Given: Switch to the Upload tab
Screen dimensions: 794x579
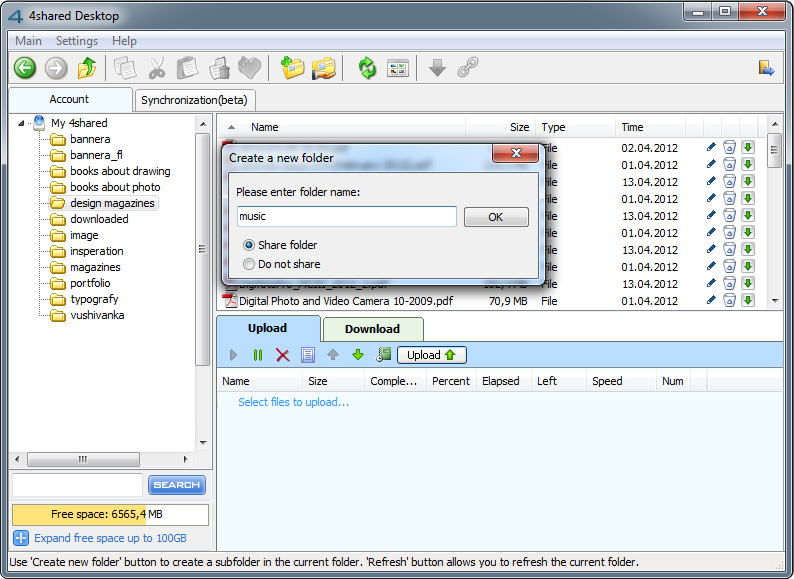Looking at the screenshot, I should click(x=268, y=328).
